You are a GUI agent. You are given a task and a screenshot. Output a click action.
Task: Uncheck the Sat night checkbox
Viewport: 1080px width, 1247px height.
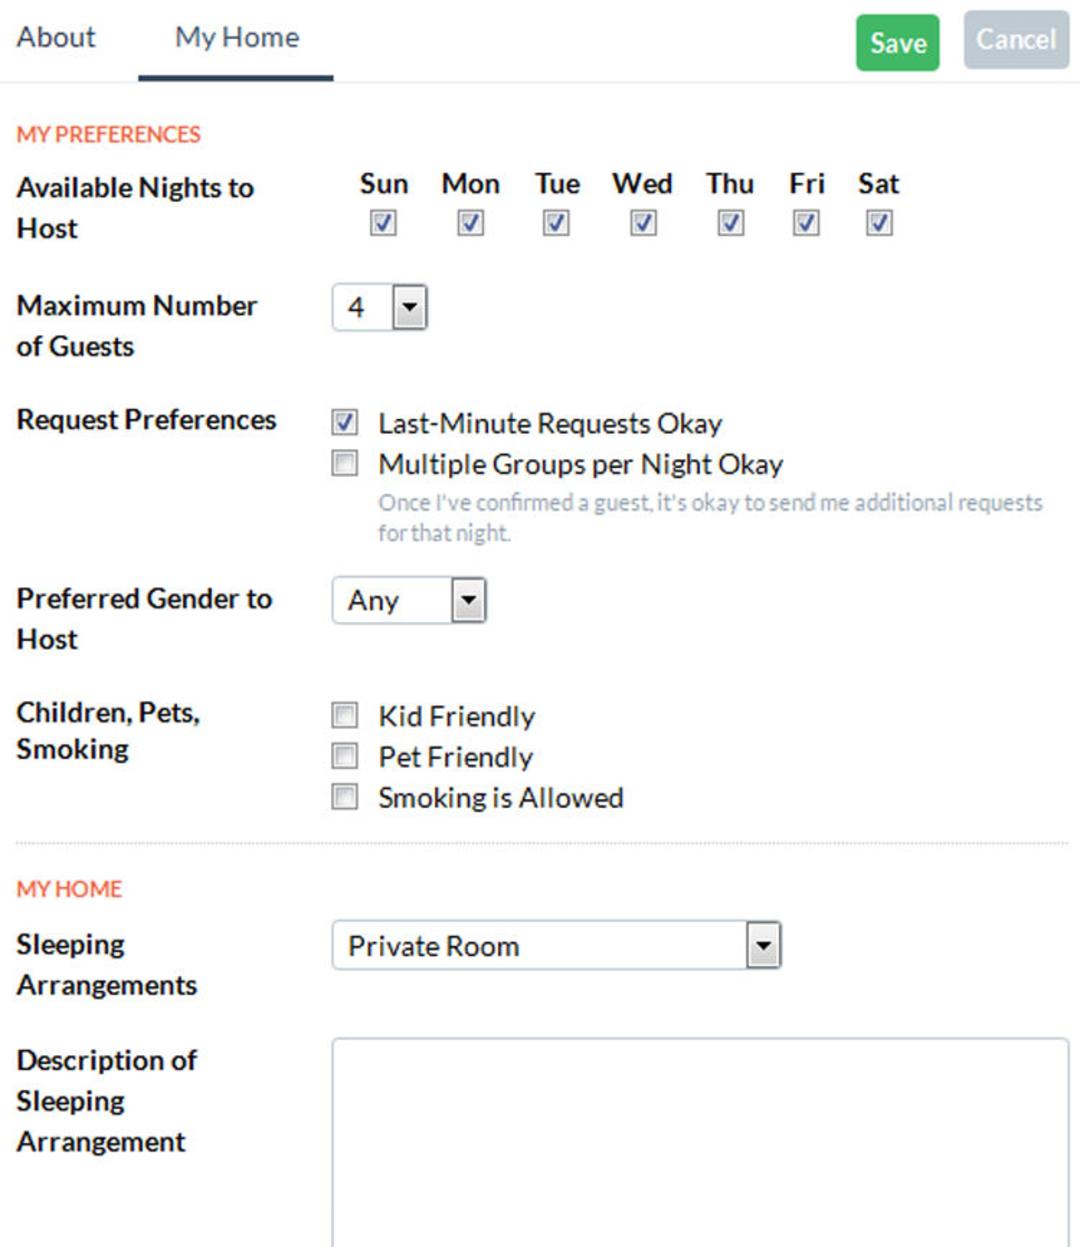tap(879, 223)
